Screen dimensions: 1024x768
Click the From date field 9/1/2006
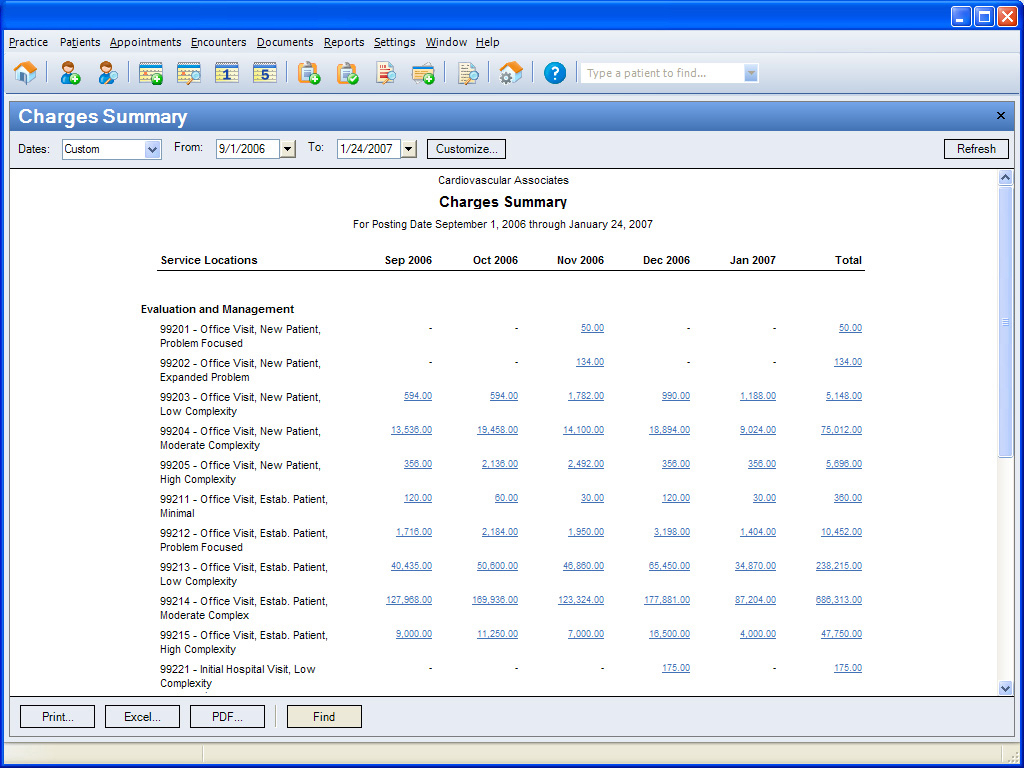(248, 149)
